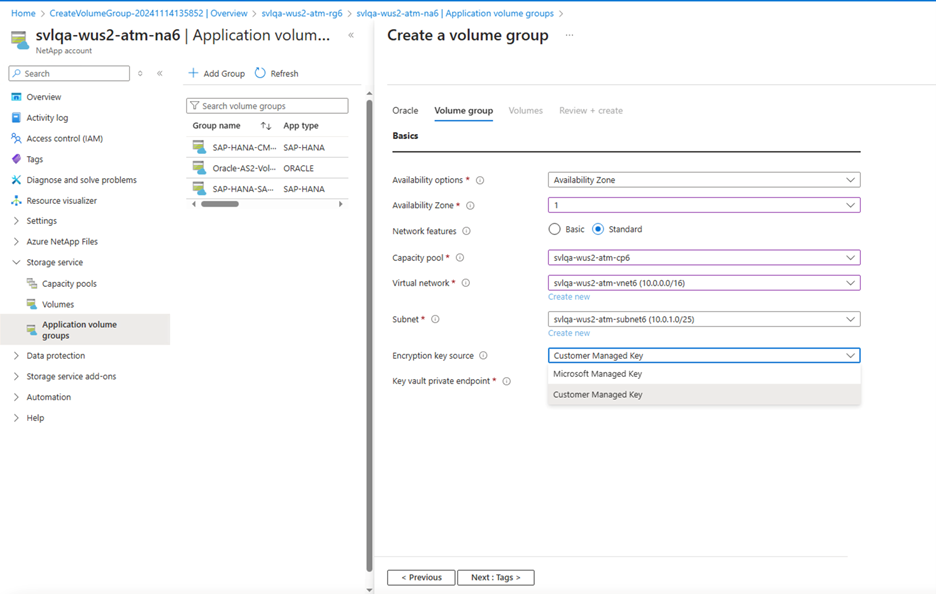Expand the Data protection section
Viewport: 936px width, 594px height.
point(16,356)
